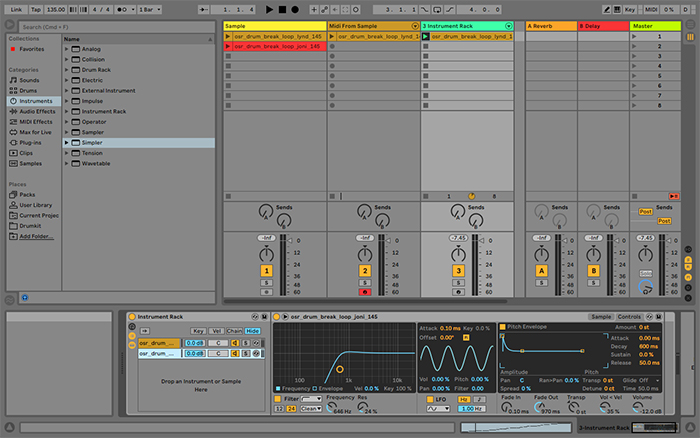
Task: Select the 24 dB filter slope button
Action: 291,409
